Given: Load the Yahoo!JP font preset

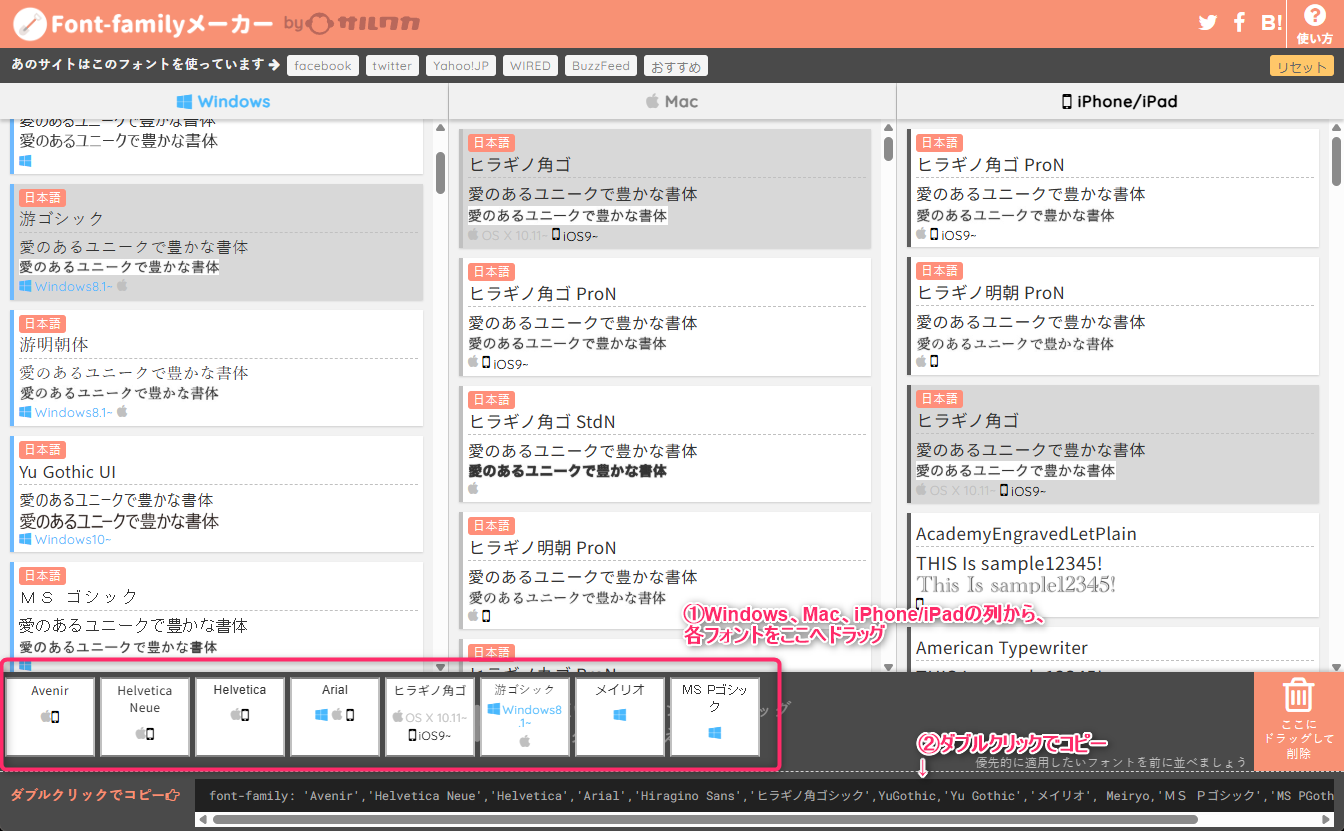Looking at the screenshot, I should click(x=460, y=66).
